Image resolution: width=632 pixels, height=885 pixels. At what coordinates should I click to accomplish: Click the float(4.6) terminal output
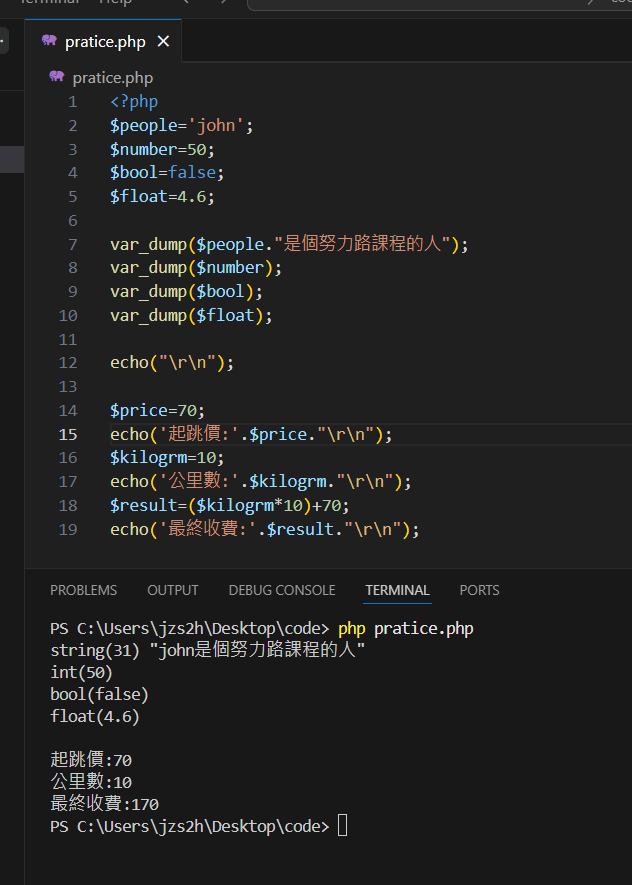(x=95, y=716)
